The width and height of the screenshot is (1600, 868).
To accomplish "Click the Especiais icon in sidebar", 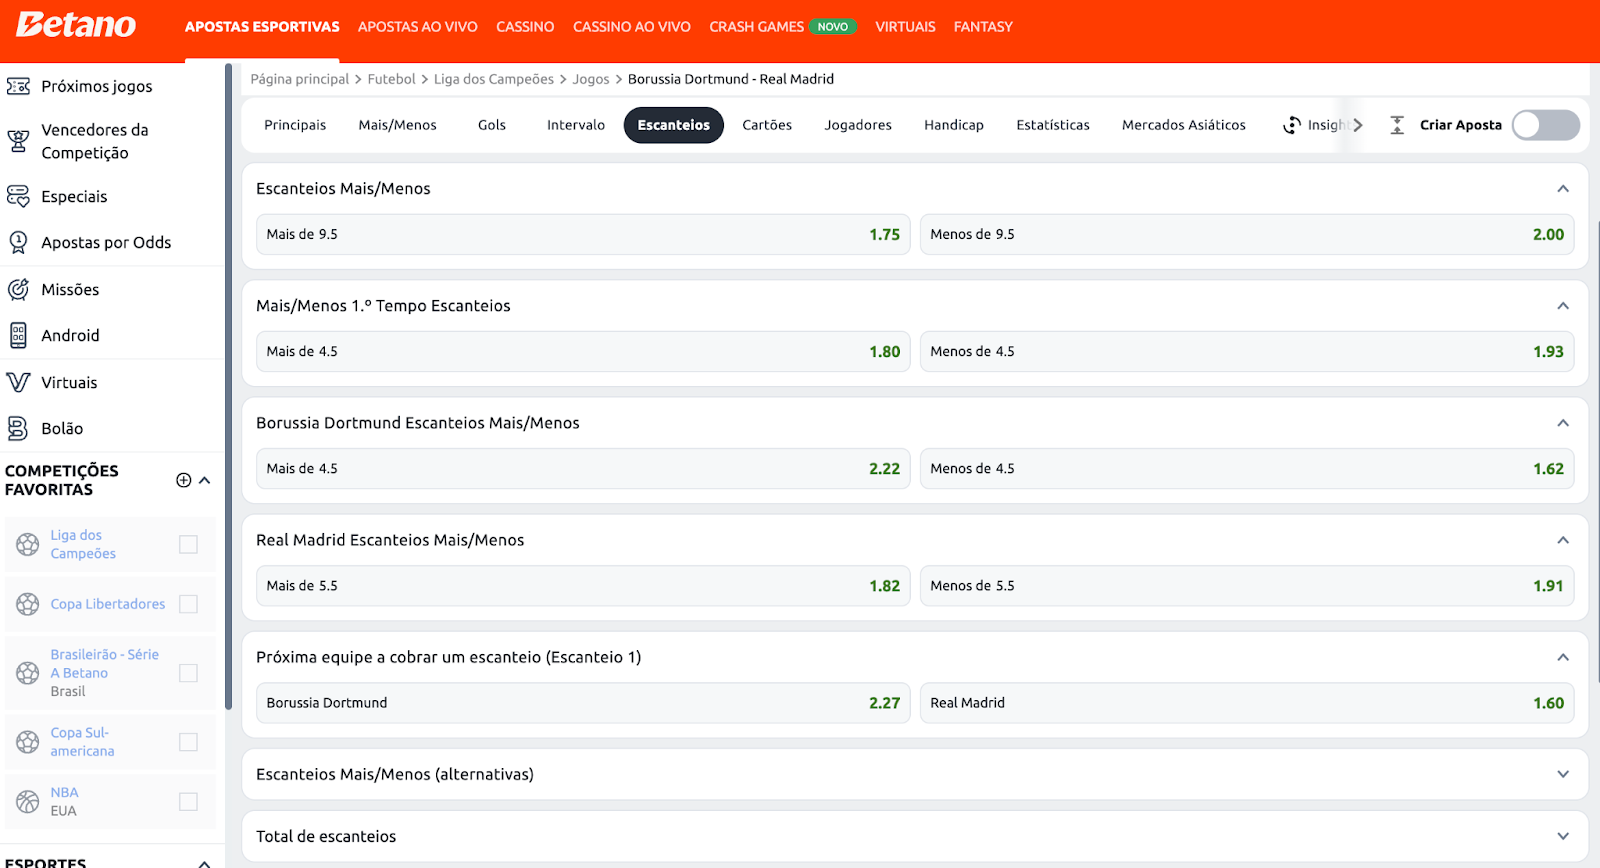I will point(18,196).
